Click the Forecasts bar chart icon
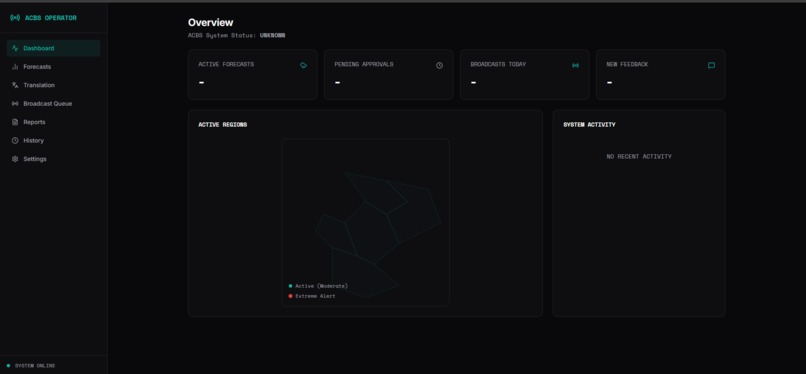 15,67
